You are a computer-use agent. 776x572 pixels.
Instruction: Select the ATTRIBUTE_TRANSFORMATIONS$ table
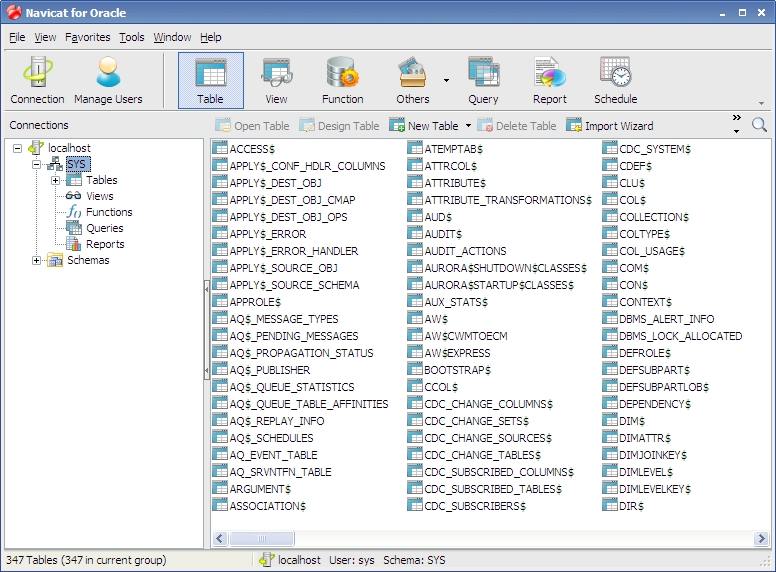(508, 200)
